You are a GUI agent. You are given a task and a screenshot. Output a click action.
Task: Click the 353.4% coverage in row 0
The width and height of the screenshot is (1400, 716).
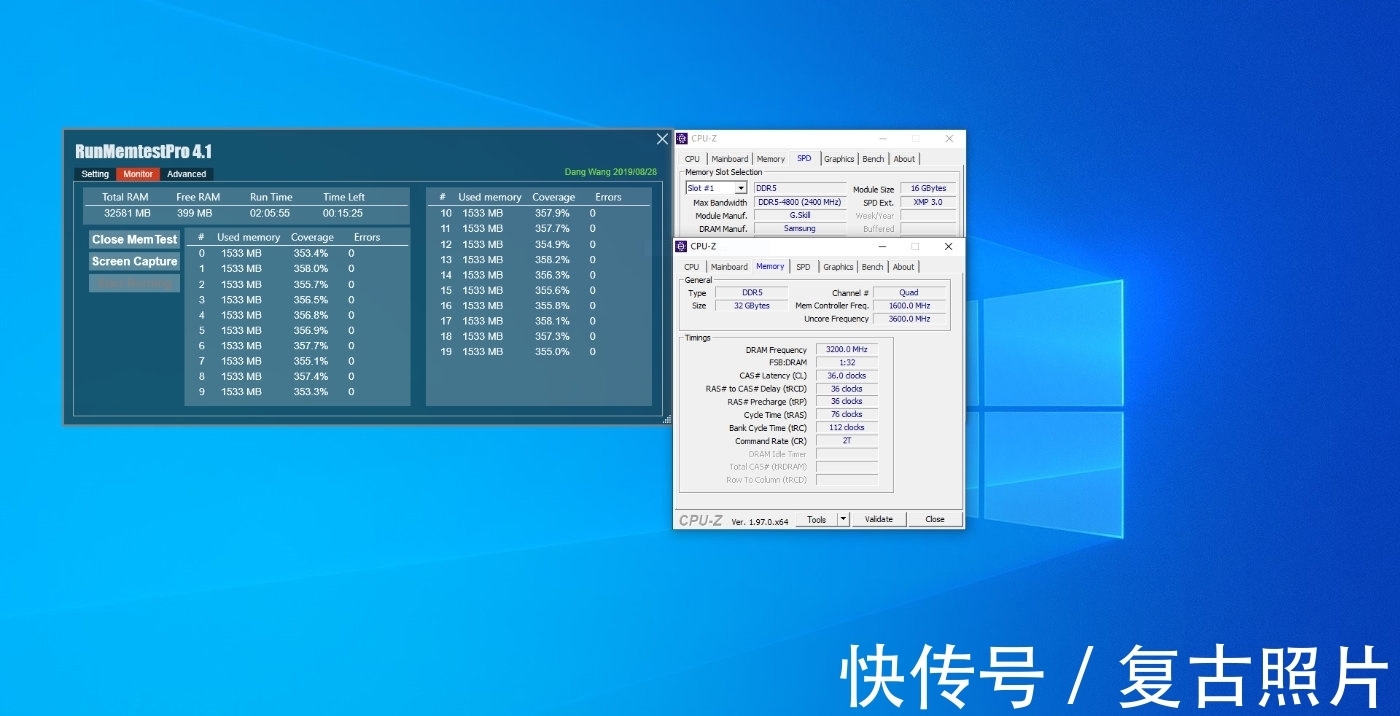click(310, 254)
